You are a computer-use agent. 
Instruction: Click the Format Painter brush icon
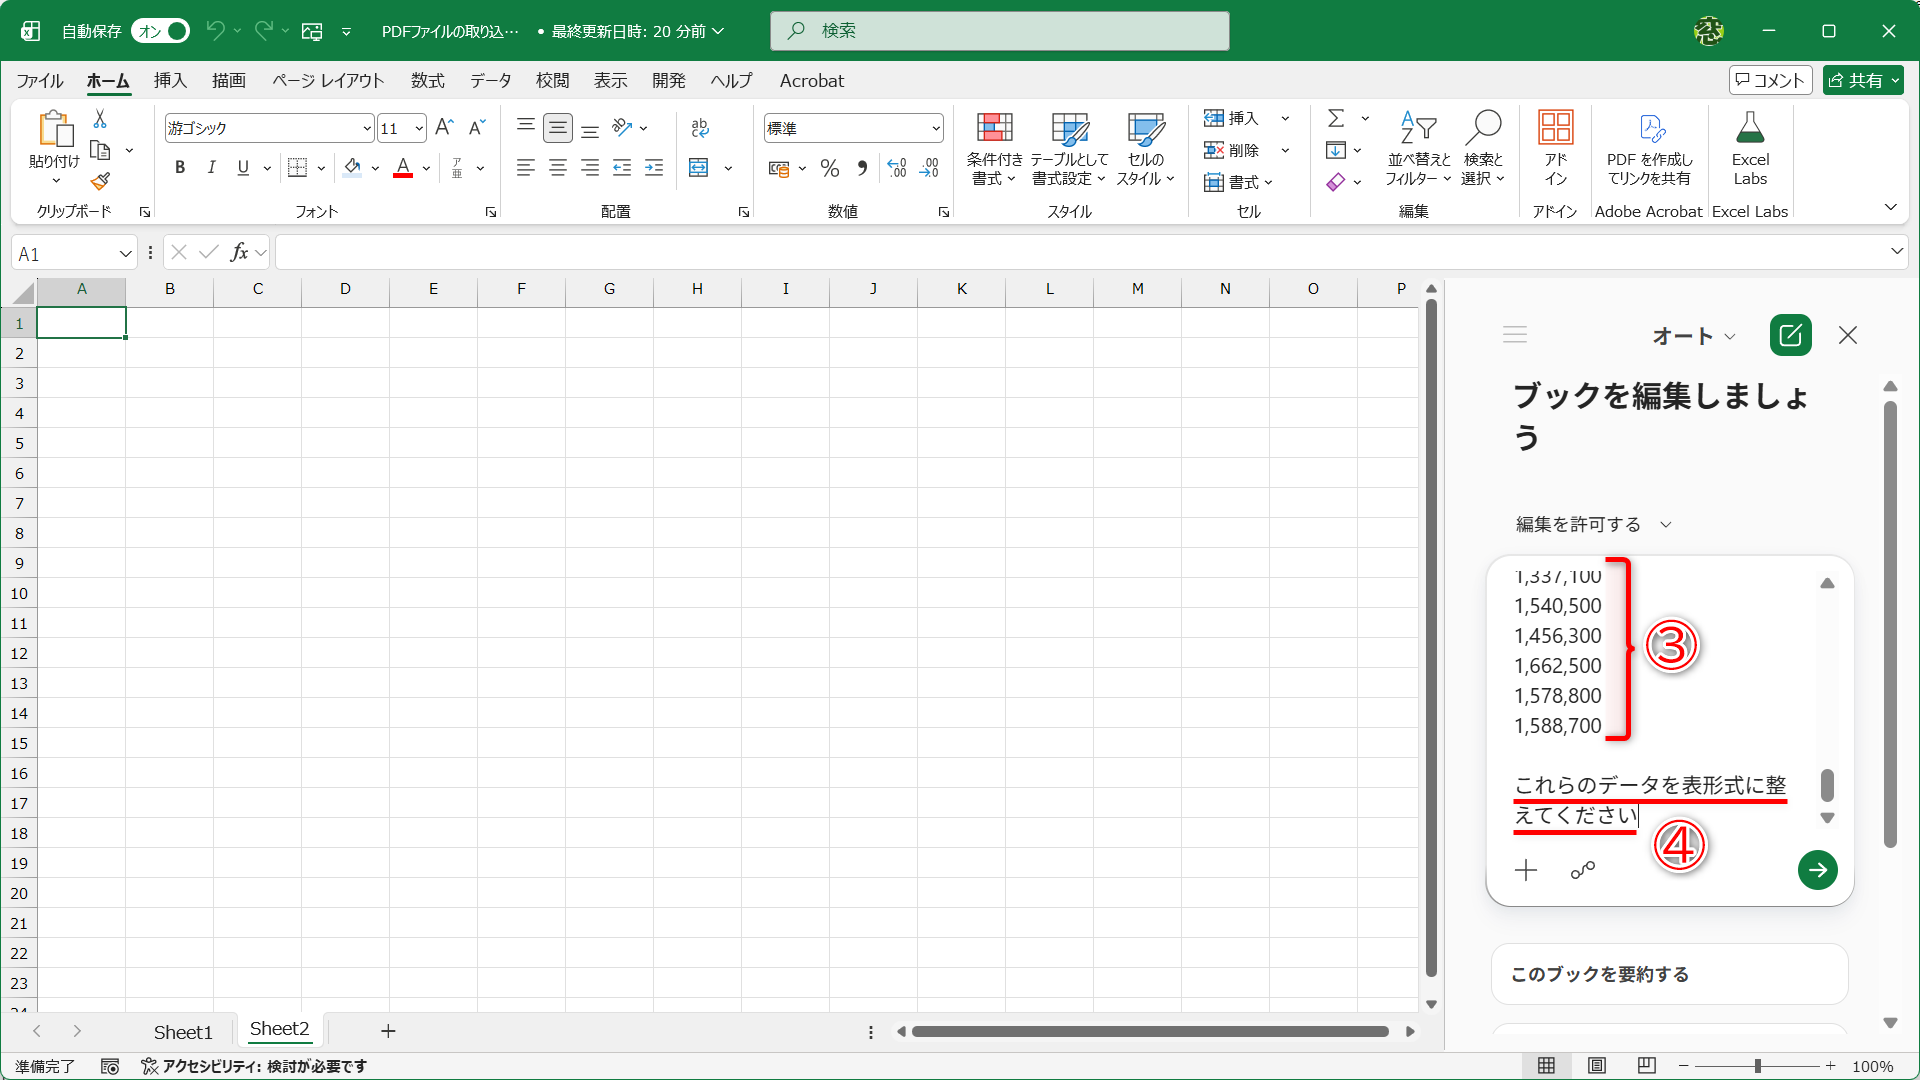[x=100, y=181]
